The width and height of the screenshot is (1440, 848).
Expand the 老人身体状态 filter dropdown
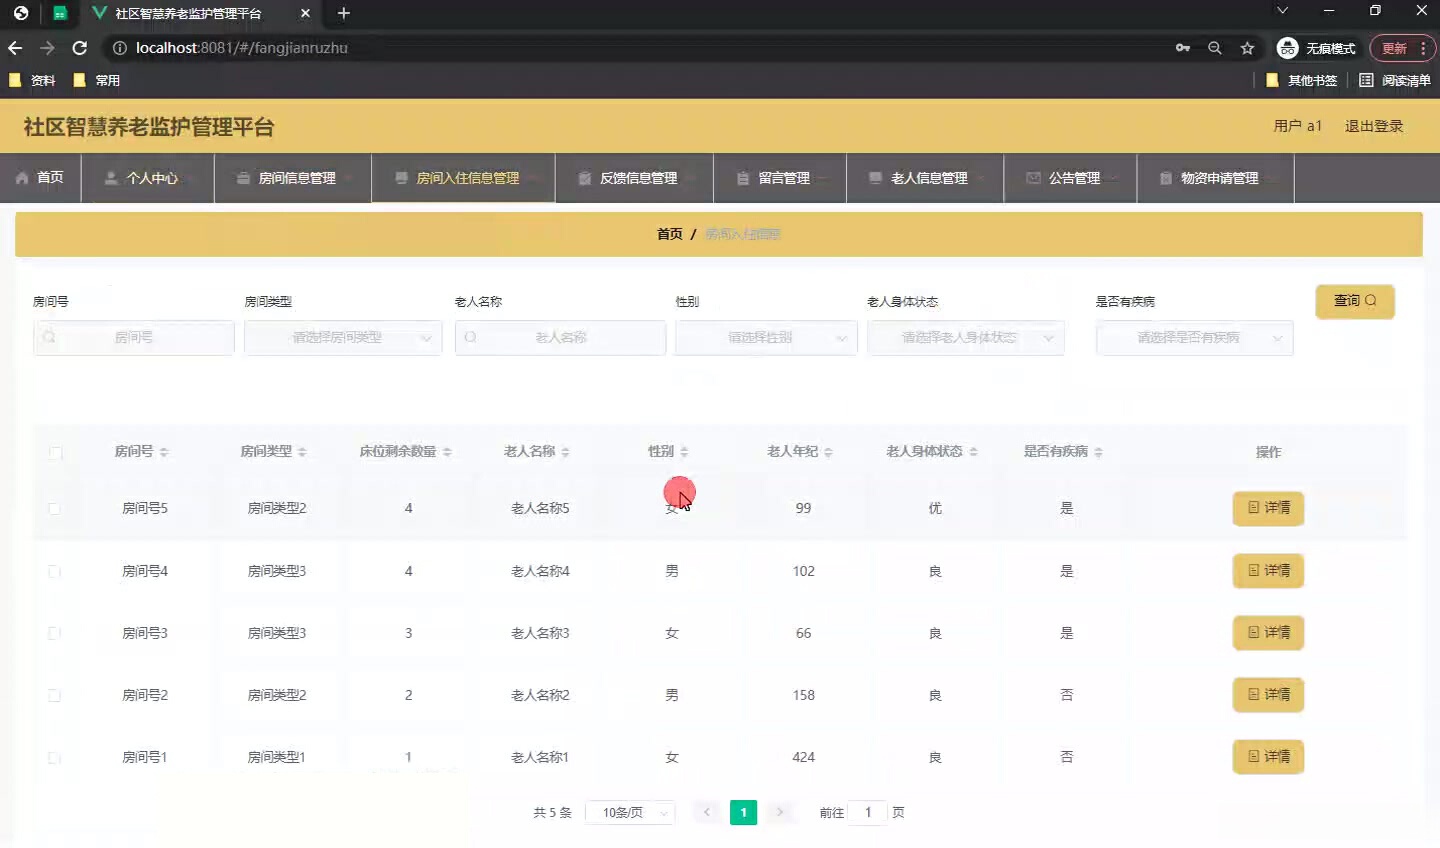click(966, 338)
